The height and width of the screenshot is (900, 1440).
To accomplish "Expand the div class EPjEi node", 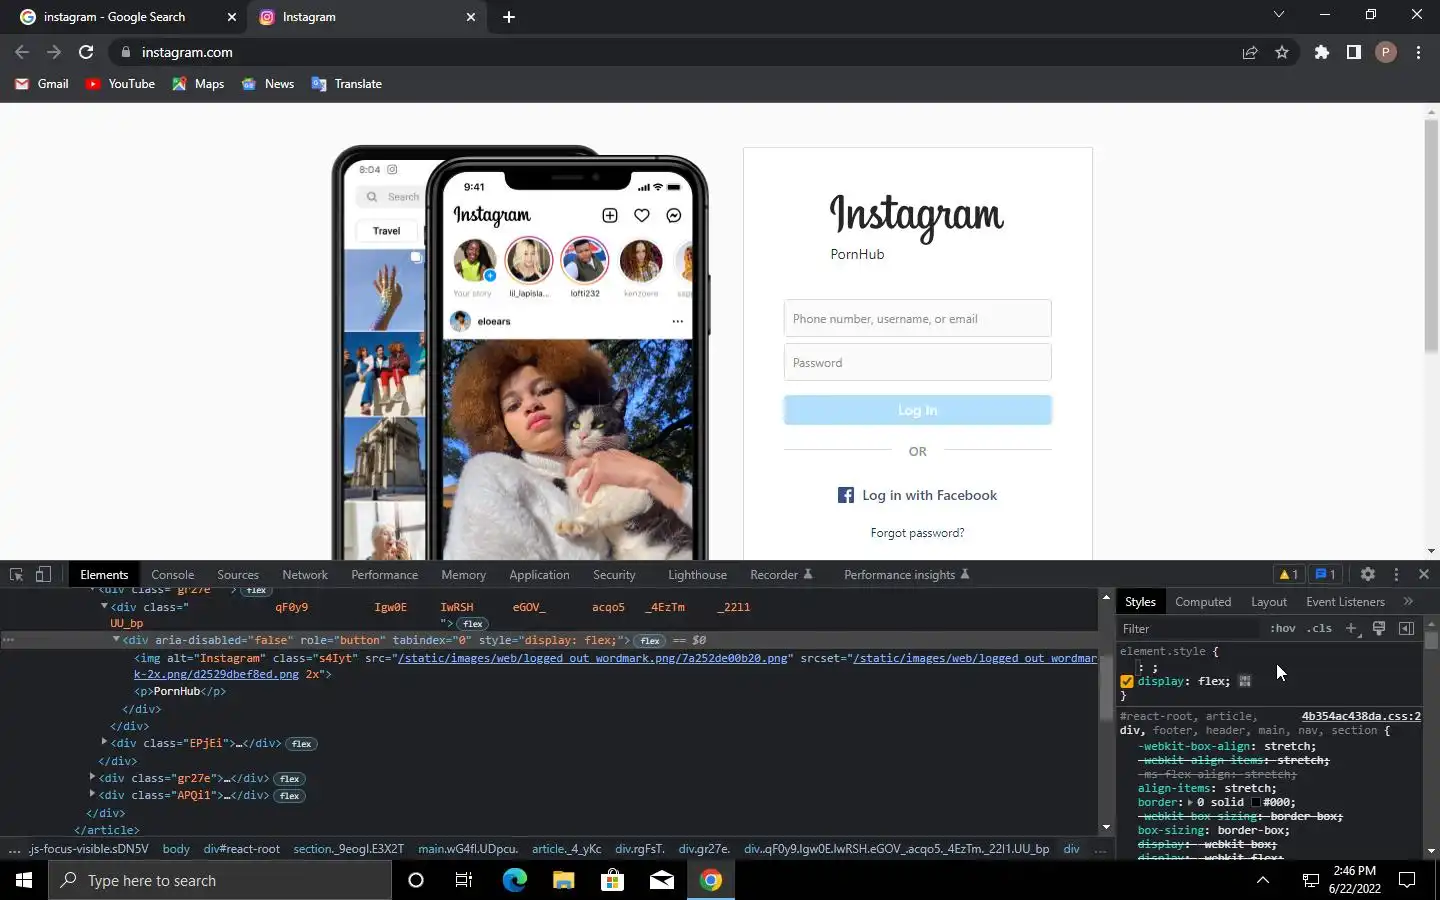I will (104, 742).
